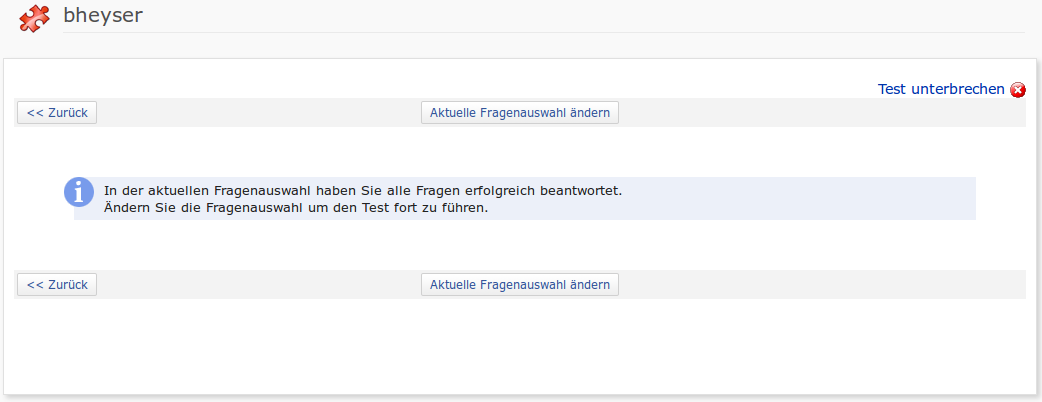Image resolution: width=1042 pixels, height=402 pixels.
Task: Click the first line of the info message
Action: pos(362,189)
